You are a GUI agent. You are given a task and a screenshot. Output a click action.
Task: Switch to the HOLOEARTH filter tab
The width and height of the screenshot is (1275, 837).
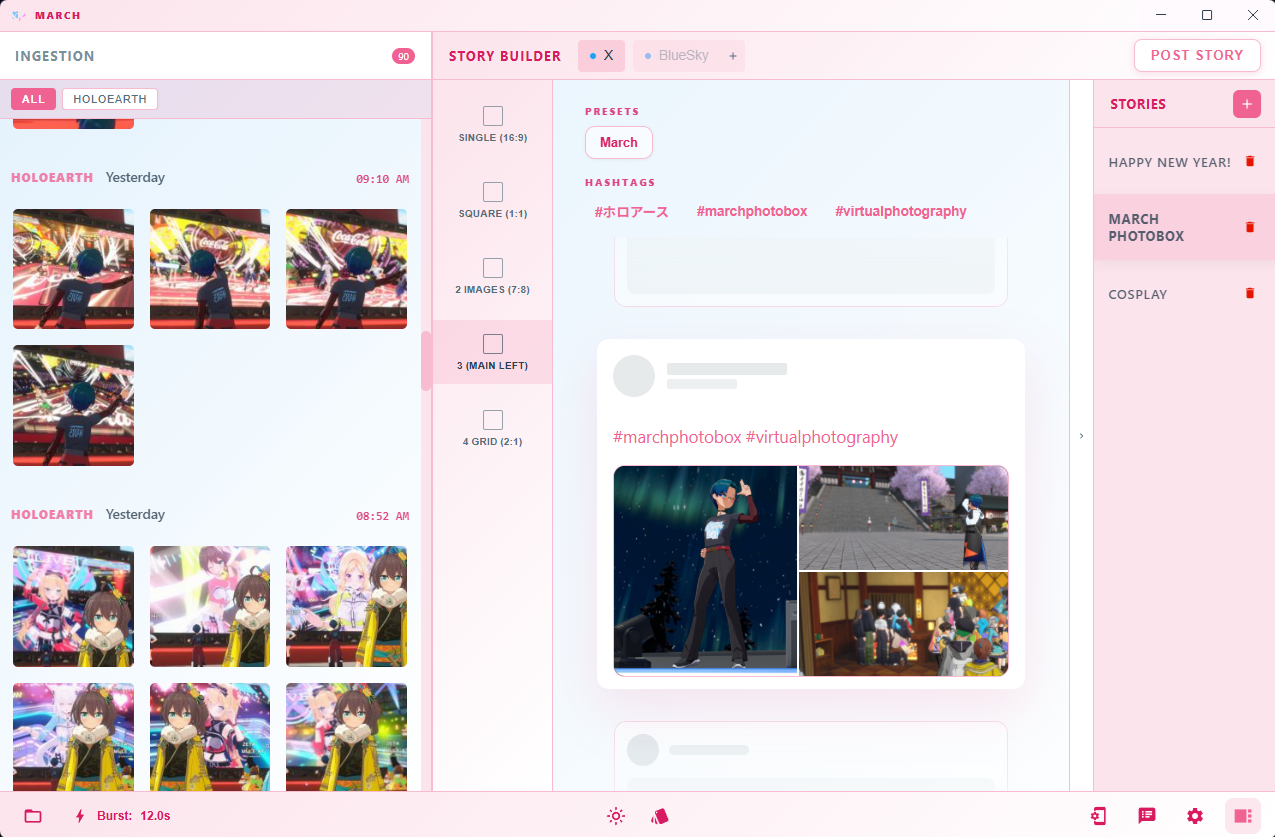[x=109, y=99]
